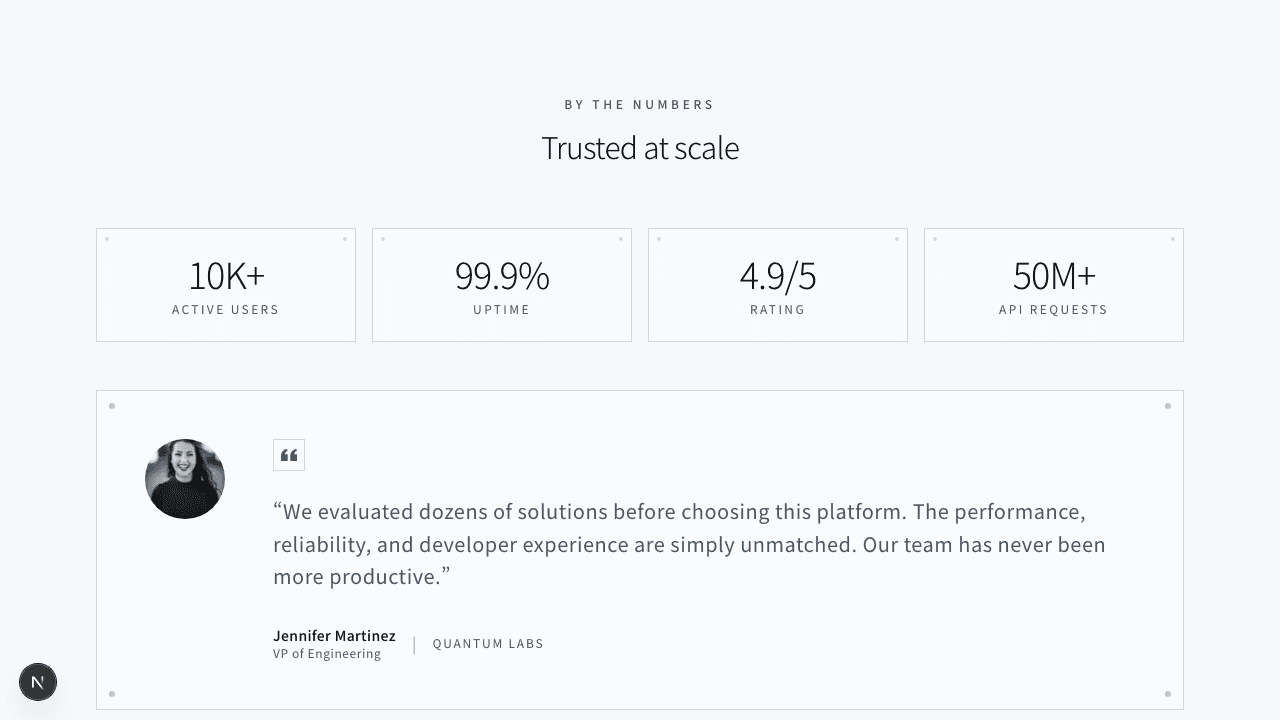1280x720 pixels.
Task: Select the API REQUESTS label
Action: (x=1054, y=310)
